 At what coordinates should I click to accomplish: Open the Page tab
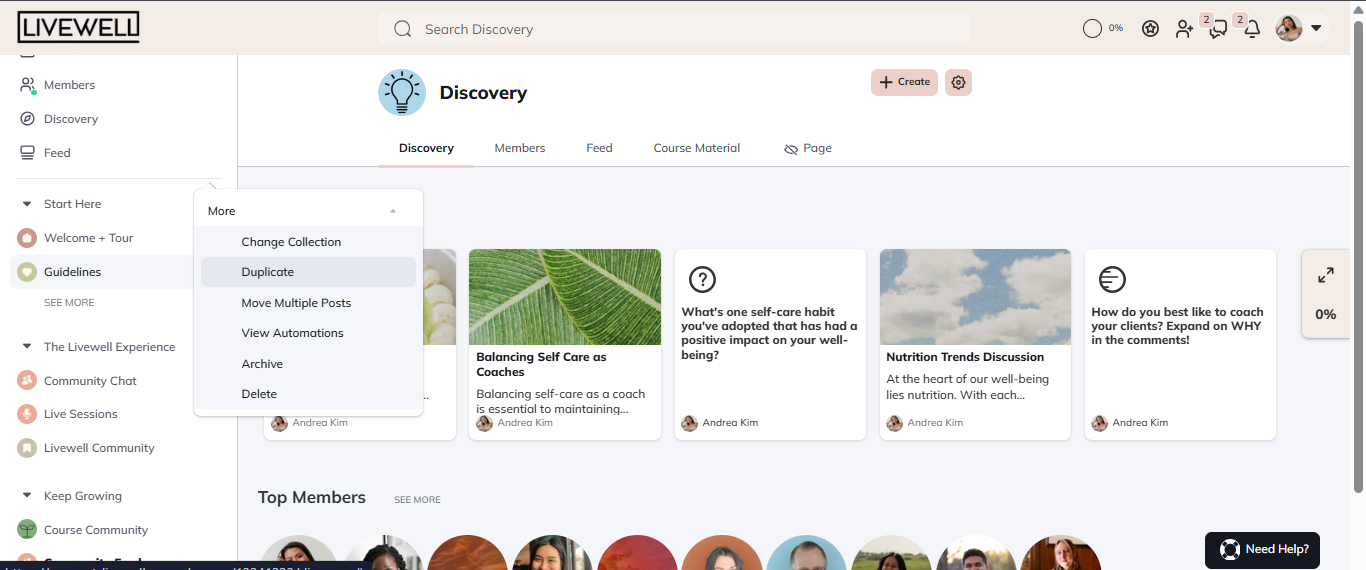click(x=808, y=148)
